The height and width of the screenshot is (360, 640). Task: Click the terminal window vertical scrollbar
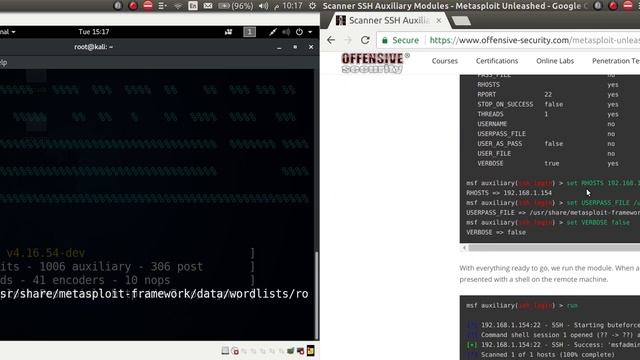click(316, 296)
